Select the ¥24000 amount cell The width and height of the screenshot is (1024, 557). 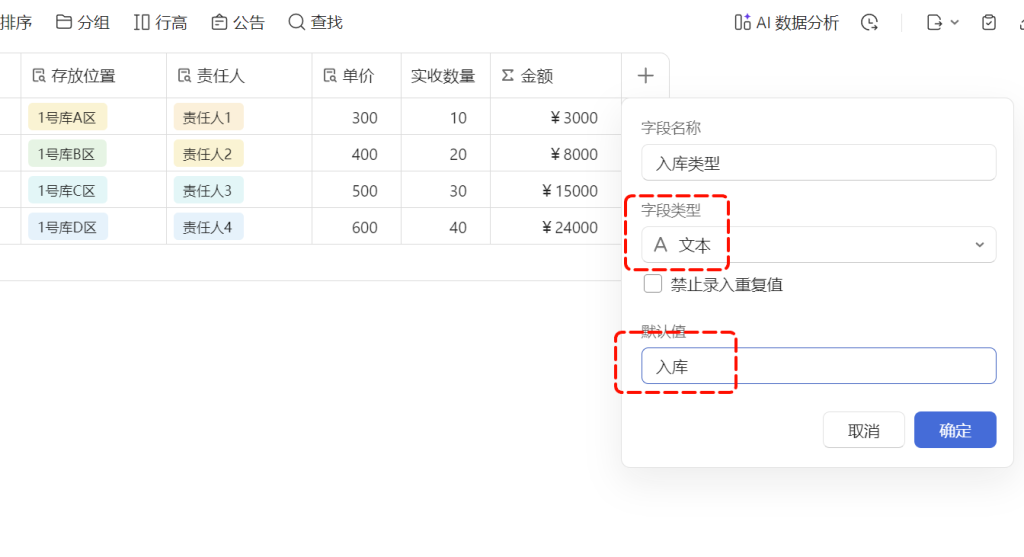556,227
